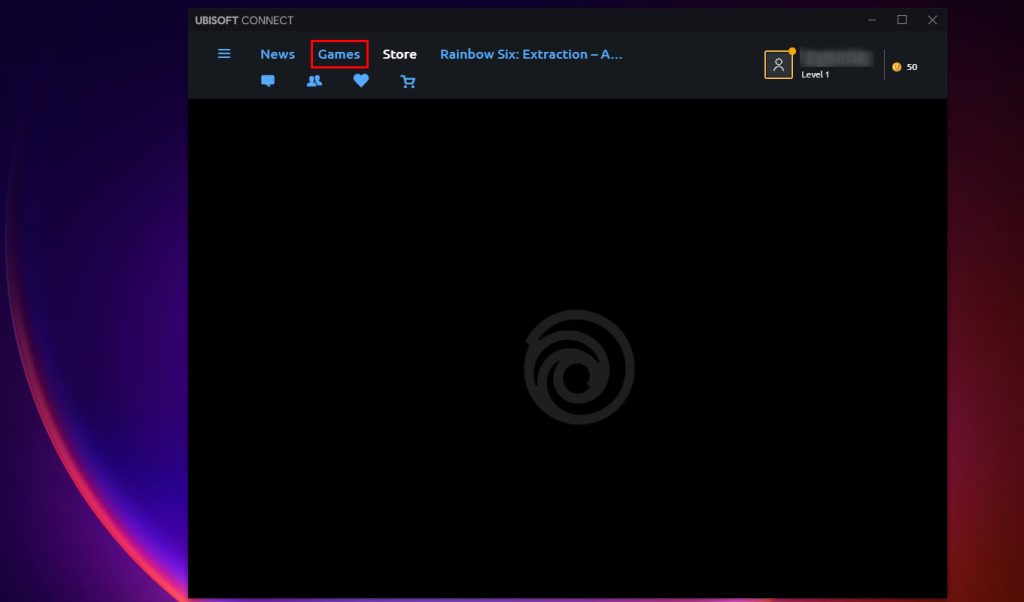This screenshot has width=1024, height=602.
Task: Open the Rainbow Six: Extraction tab
Action: tap(531, 54)
